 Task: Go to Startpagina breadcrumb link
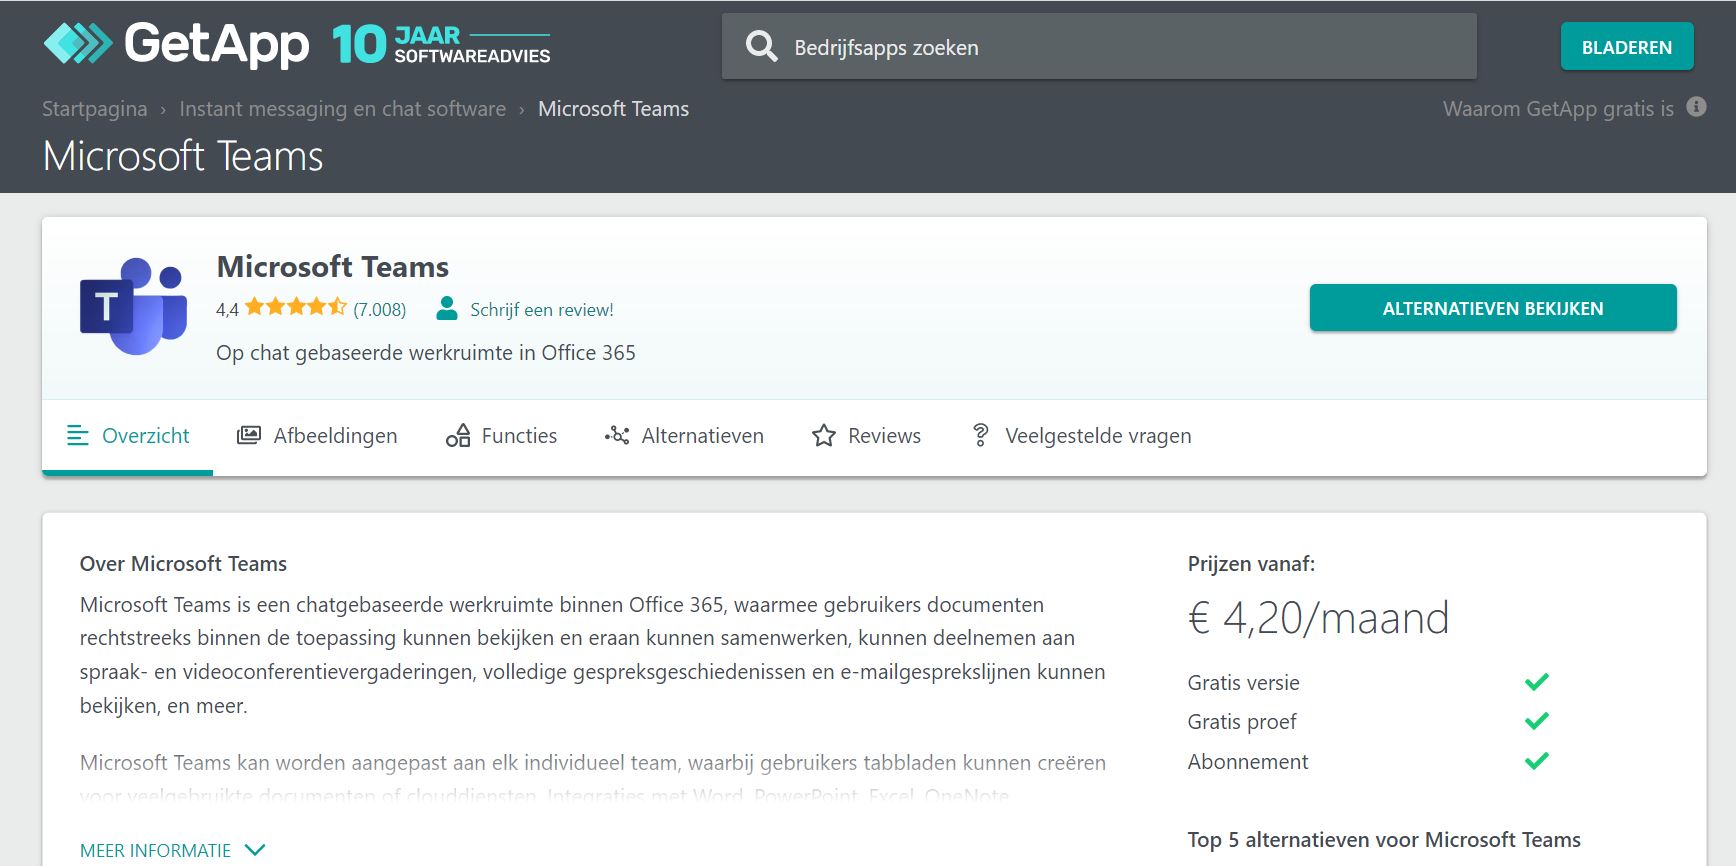(x=95, y=109)
